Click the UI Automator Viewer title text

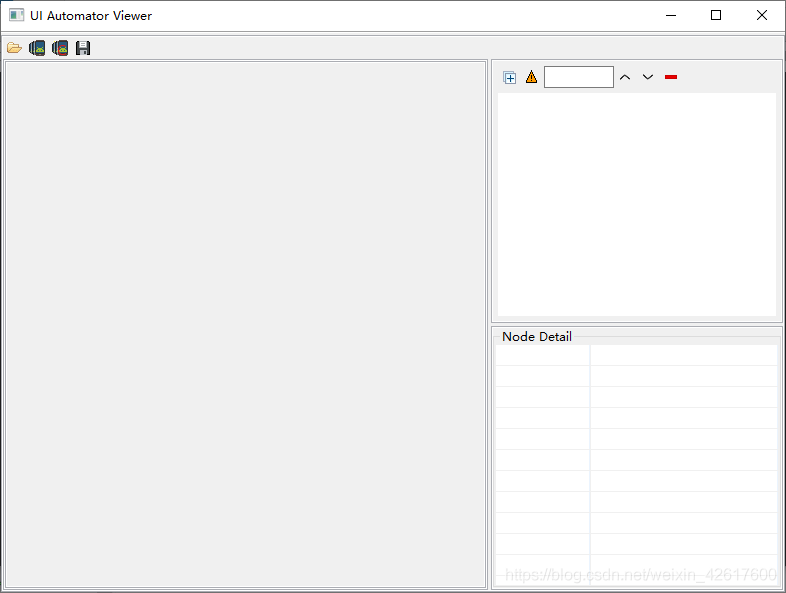tap(91, 16)
